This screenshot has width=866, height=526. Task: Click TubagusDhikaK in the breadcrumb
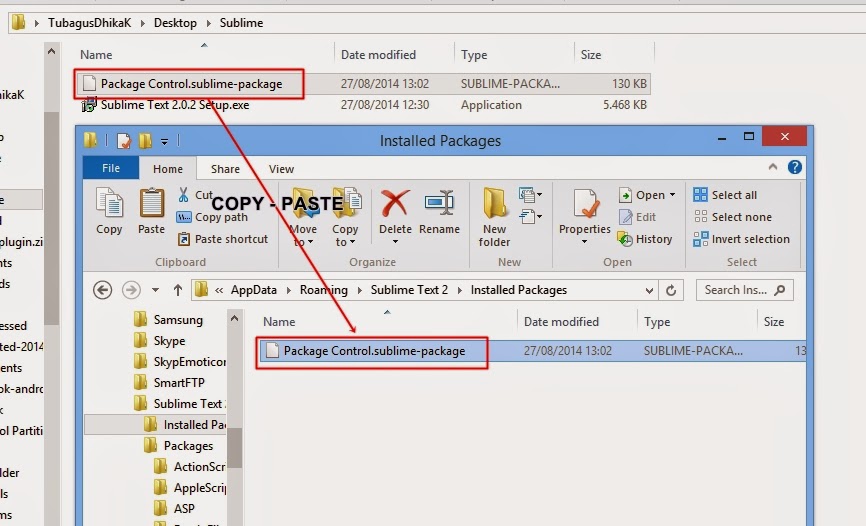(89, 23)
